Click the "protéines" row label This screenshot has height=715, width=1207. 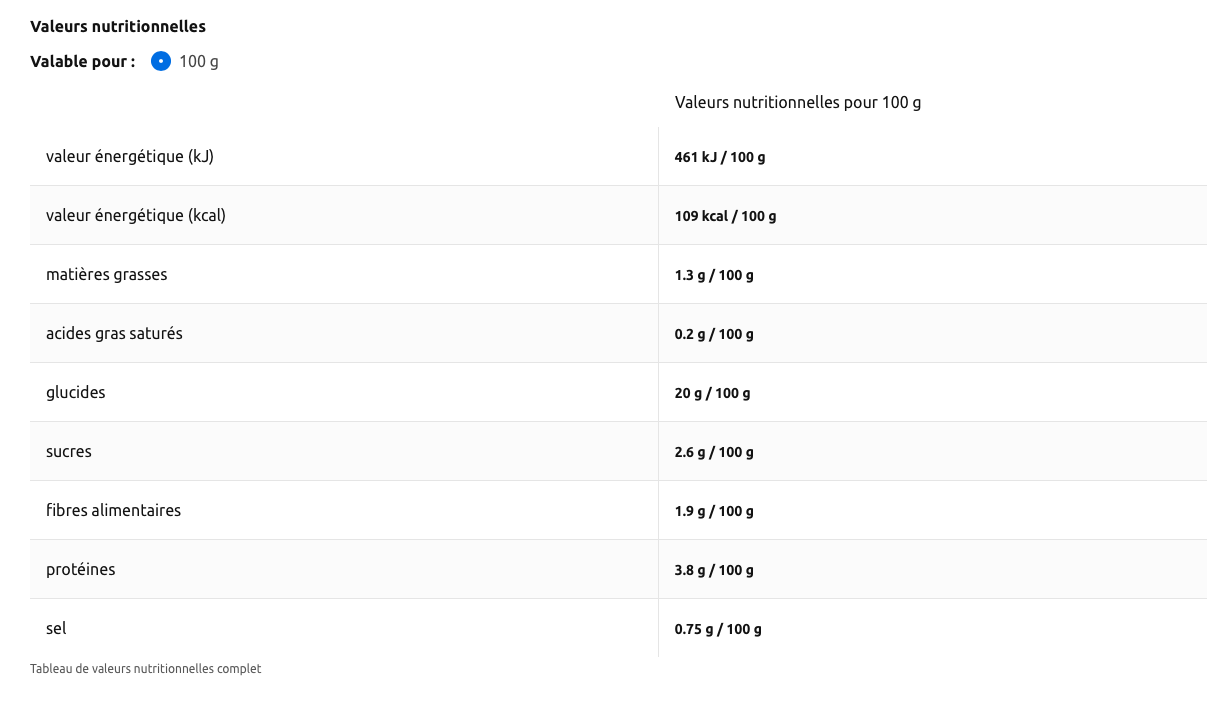coord(81,569)
